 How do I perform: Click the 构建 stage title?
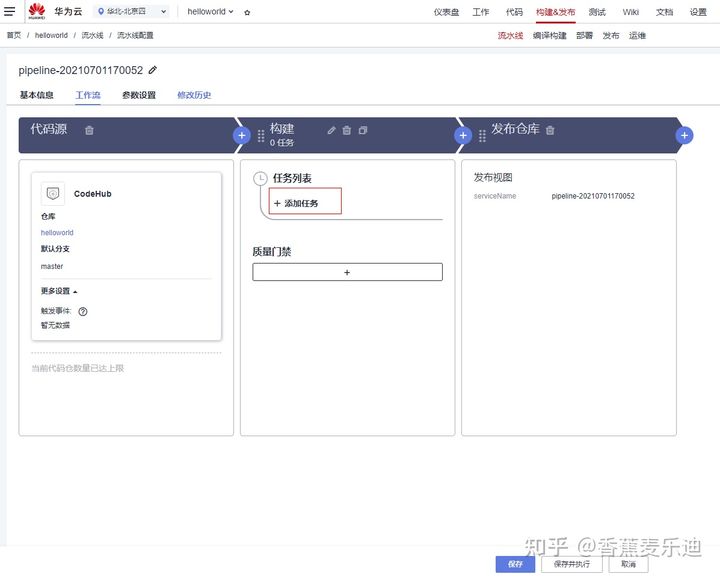click(x=282, y=129)
